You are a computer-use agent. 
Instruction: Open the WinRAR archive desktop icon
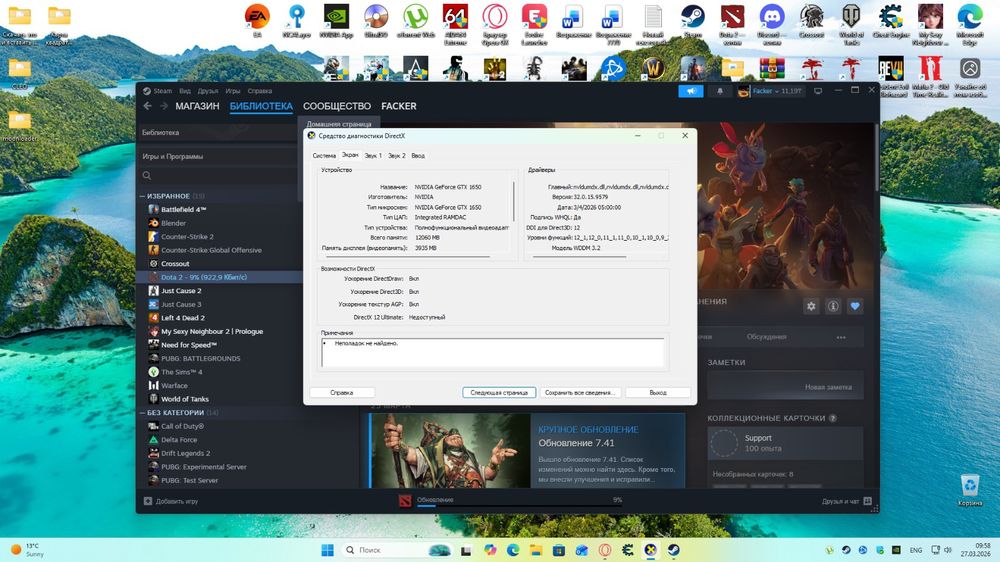tap(772, 68)
